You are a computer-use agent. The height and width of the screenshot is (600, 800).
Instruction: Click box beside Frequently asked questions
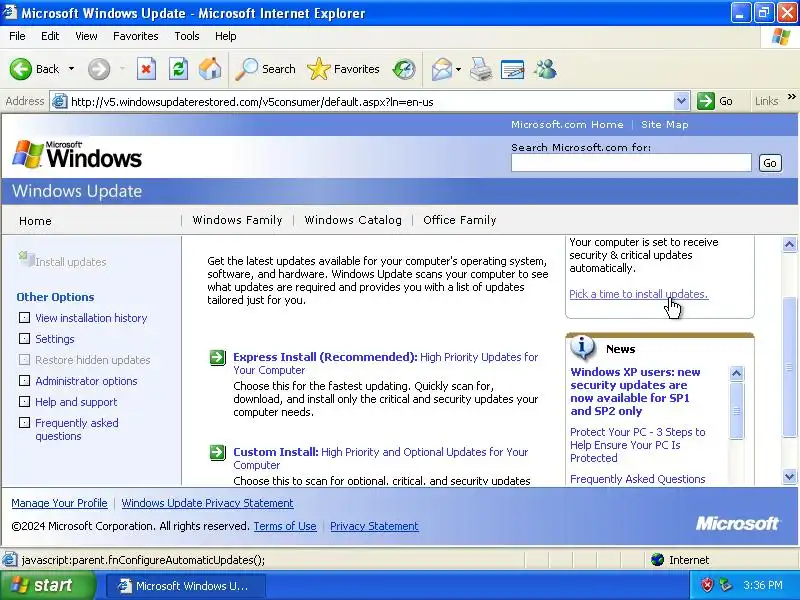(x=24, y=422)
